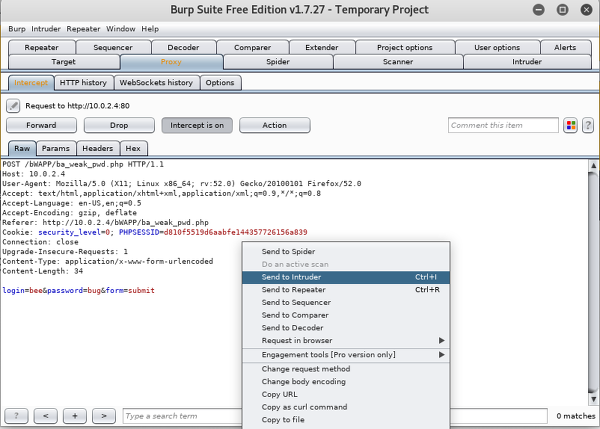Open the Window menu
The height and width of the screenshot is (429, 600).
tap(121, 29)
